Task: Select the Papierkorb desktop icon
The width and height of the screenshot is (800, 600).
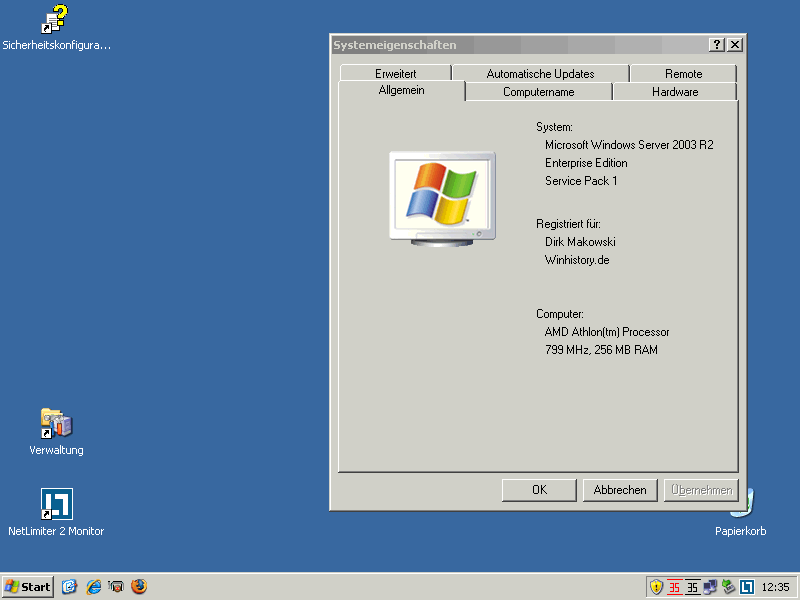Action: point(740,531)
